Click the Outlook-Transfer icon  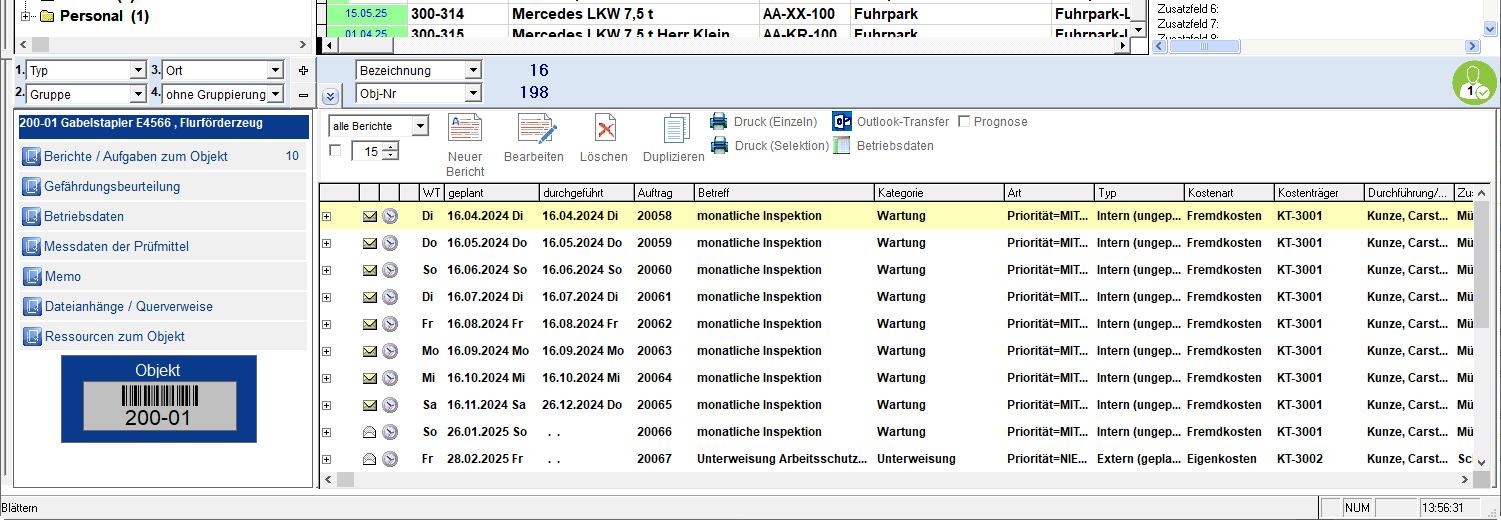(x=842, y=122)
